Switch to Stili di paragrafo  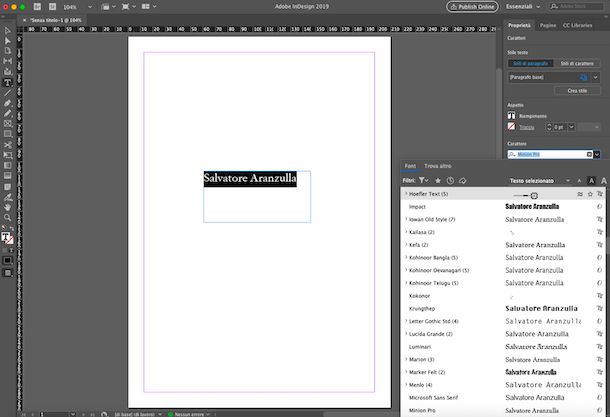point(530,63)
